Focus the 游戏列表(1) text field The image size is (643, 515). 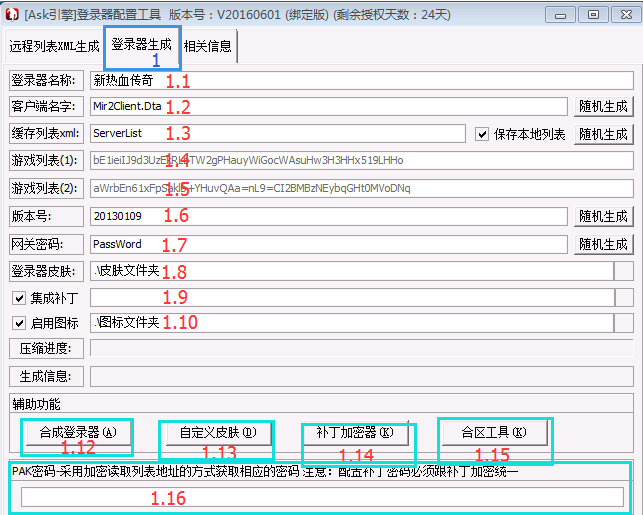(x=360, y=160)
